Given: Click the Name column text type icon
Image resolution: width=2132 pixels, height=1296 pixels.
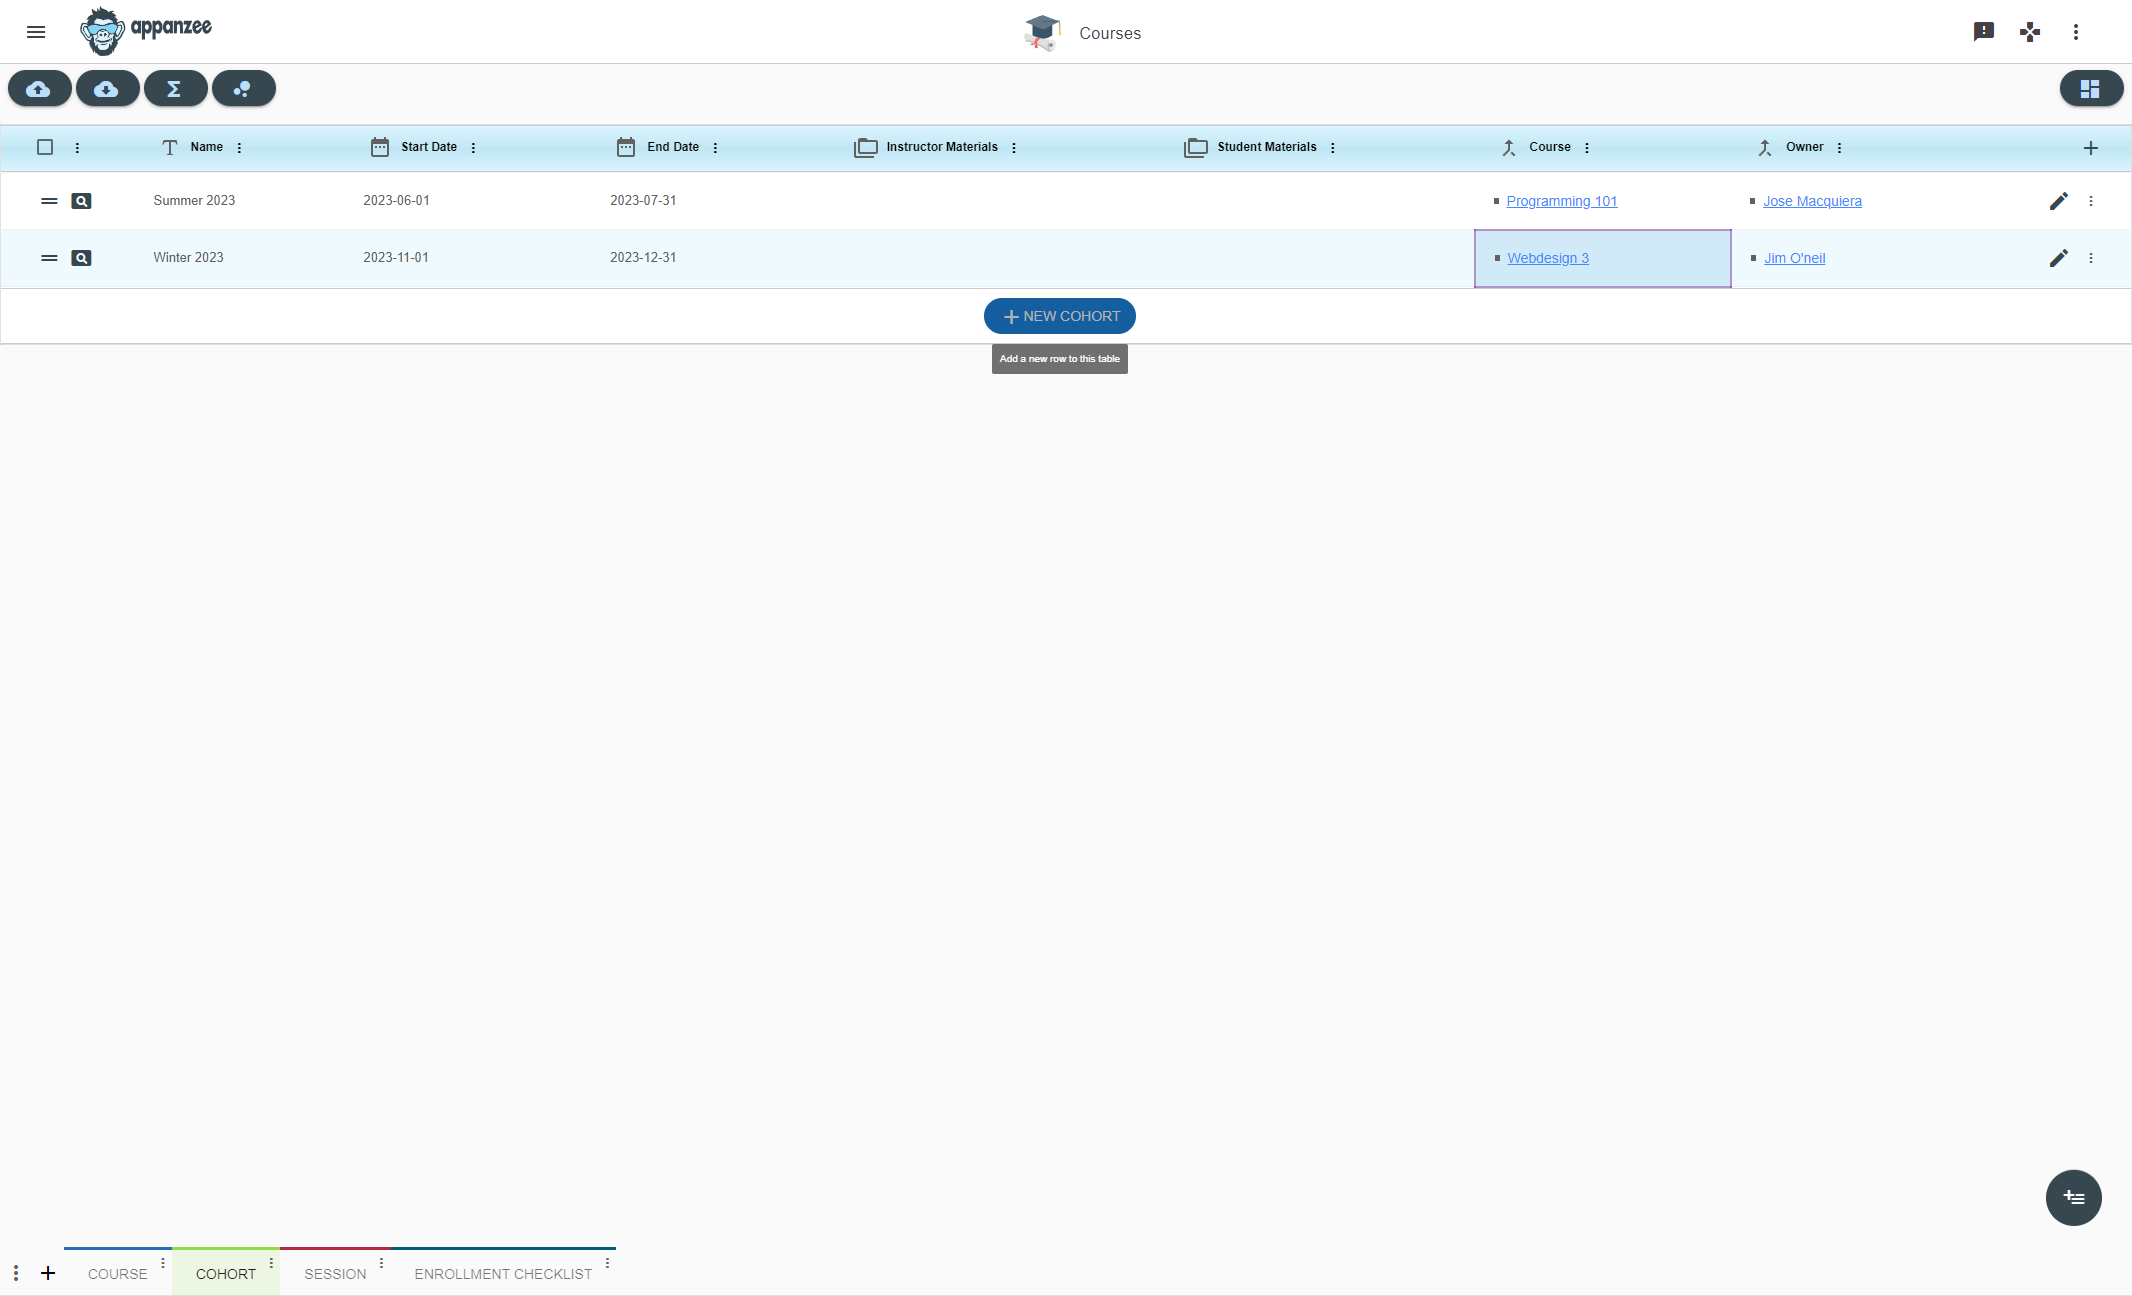Looking at the screenshot, I should (170, 147).
